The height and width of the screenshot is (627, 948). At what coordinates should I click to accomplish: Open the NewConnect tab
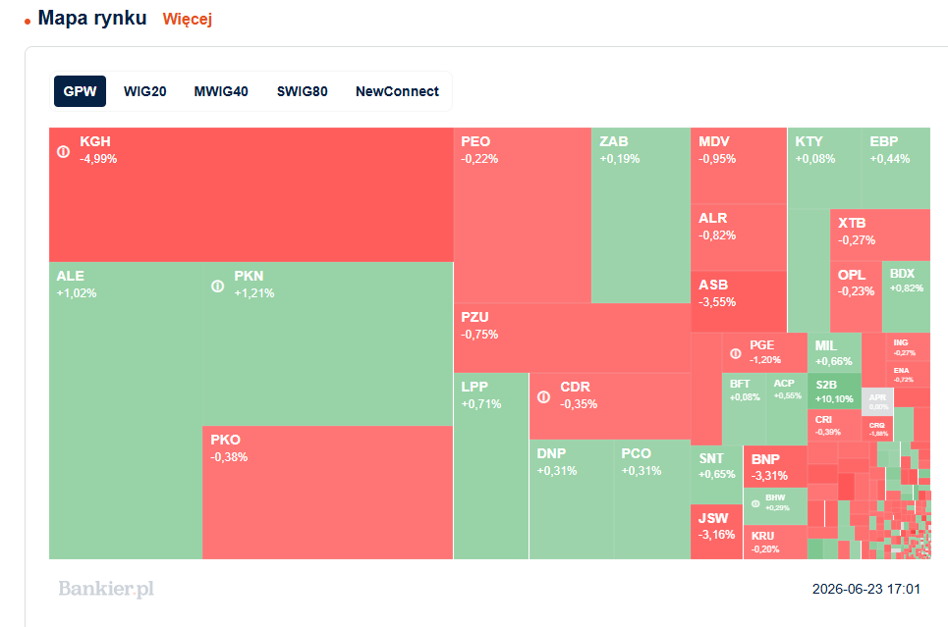click(397, 91)
